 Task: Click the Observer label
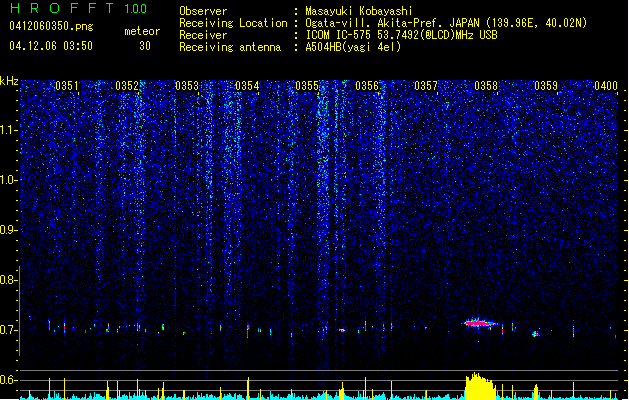[x=203, y=11]
